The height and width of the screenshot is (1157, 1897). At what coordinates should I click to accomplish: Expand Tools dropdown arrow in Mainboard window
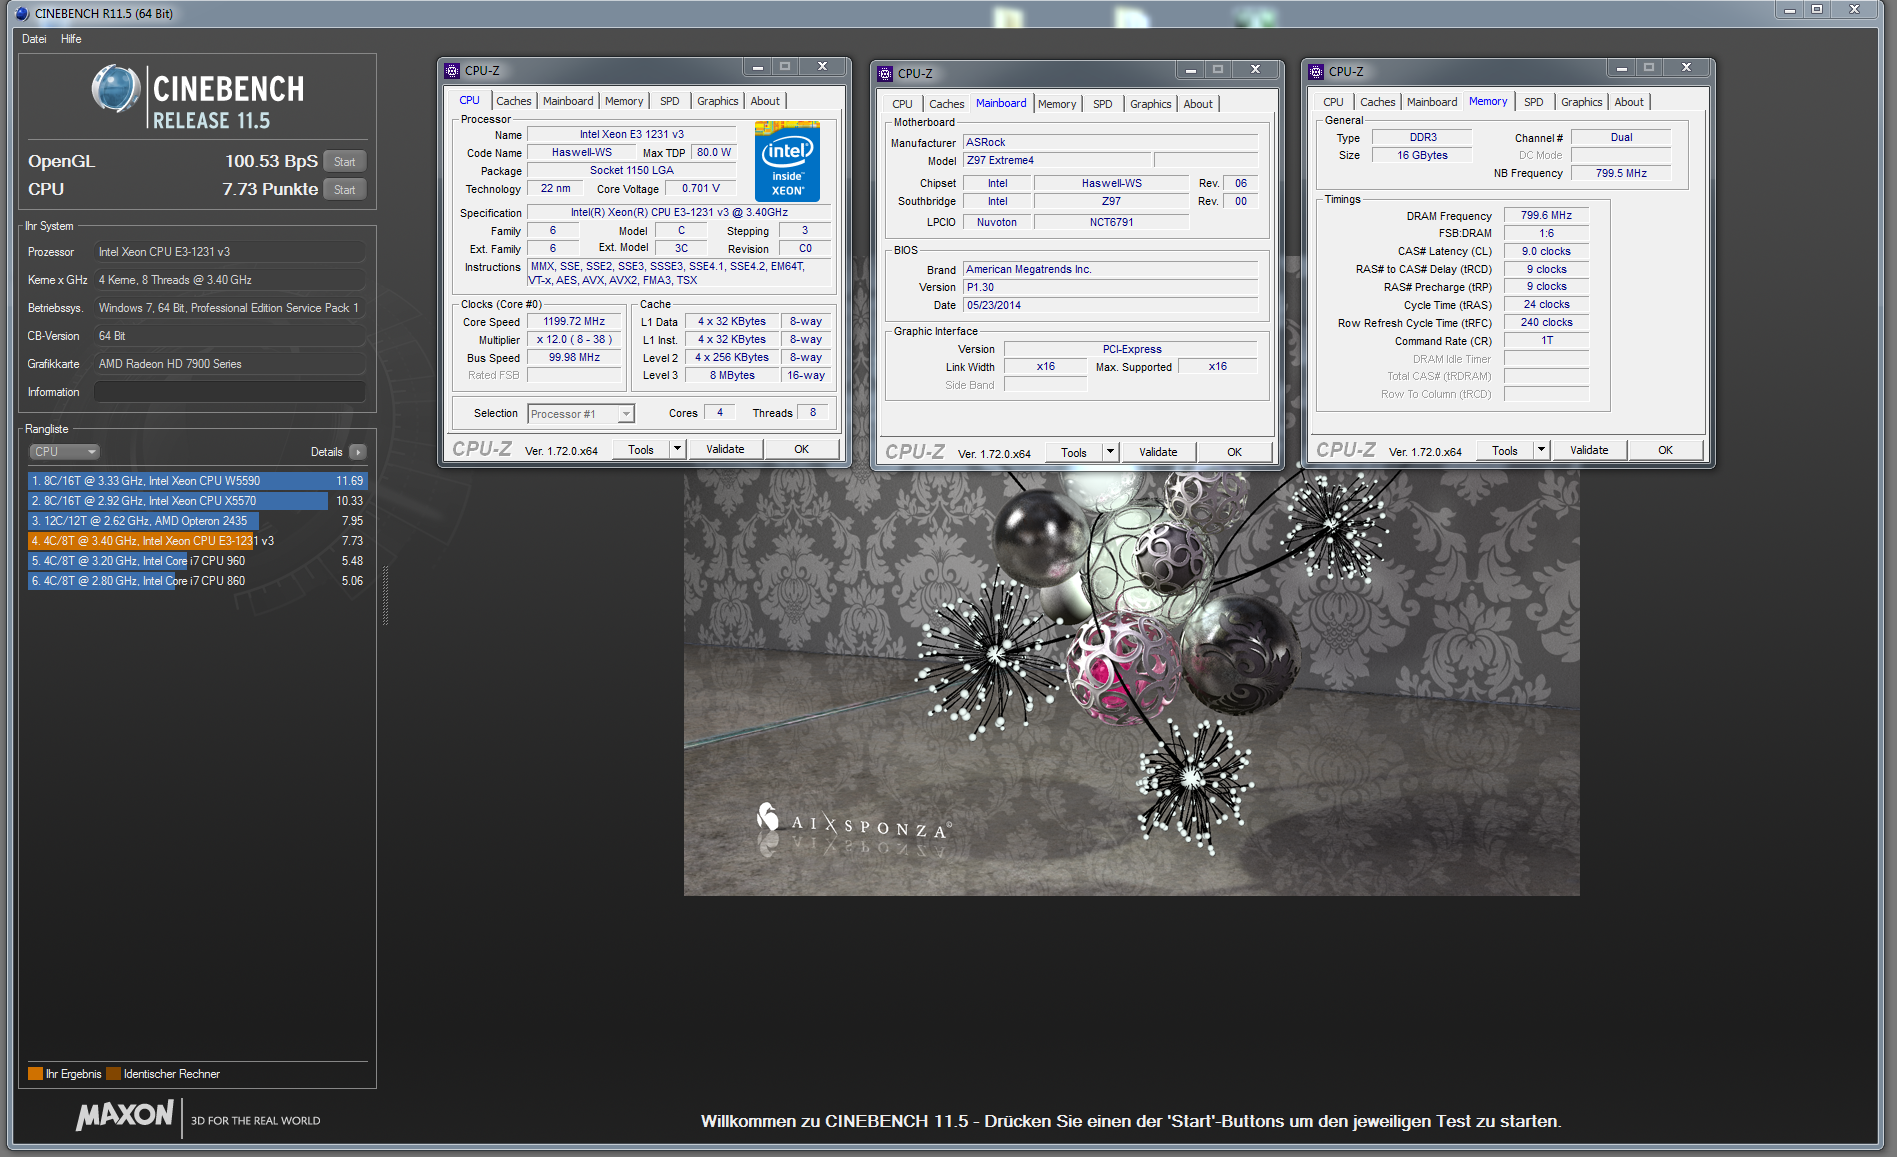click(x=1110, y=452)
